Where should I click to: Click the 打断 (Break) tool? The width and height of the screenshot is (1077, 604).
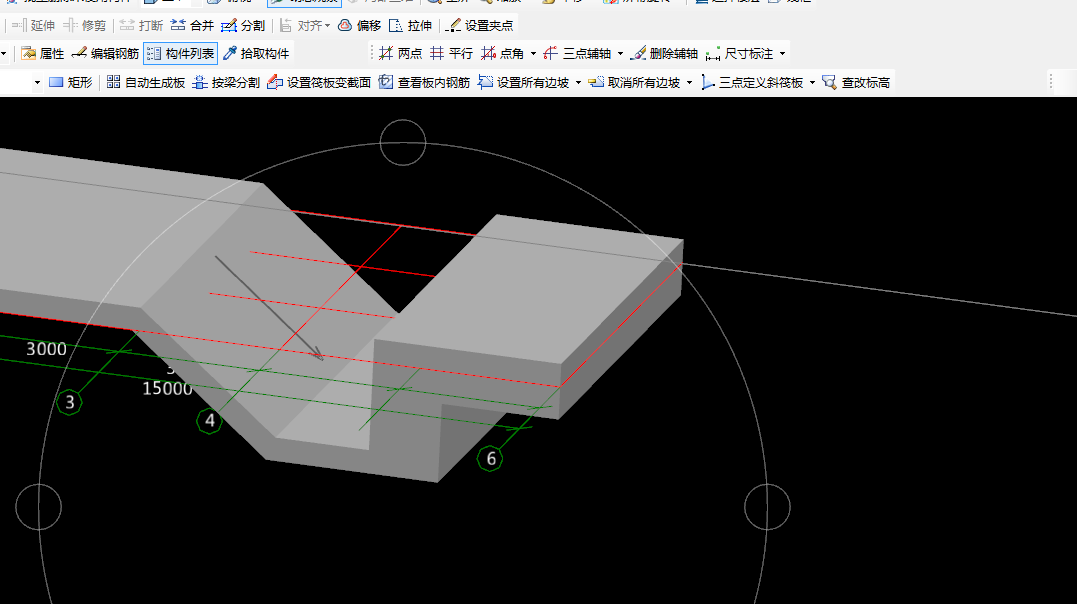[141, 25]
